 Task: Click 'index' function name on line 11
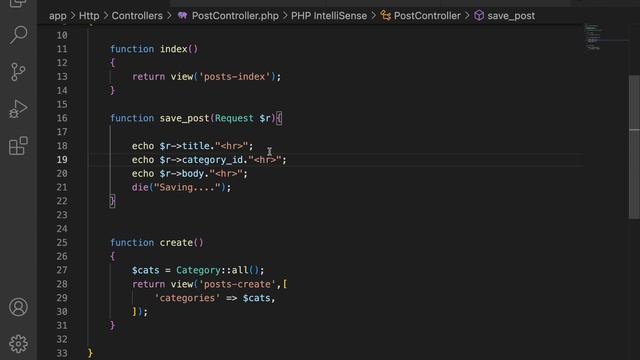click(173, 49)
